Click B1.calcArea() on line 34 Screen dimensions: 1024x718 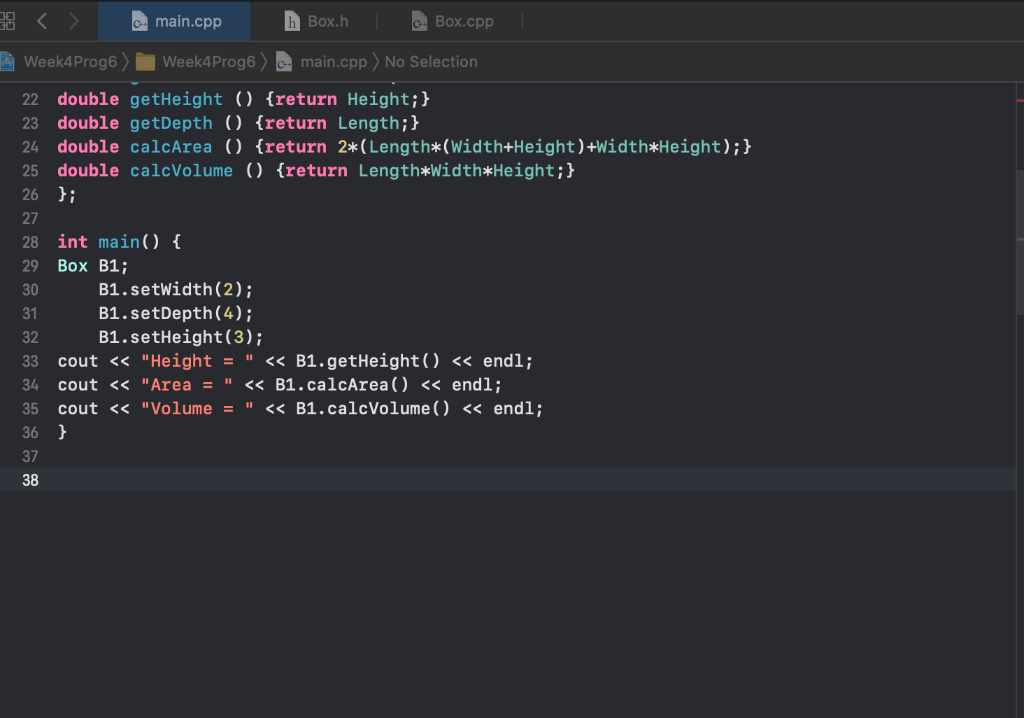pyautogui.click(x=342, y=385)
